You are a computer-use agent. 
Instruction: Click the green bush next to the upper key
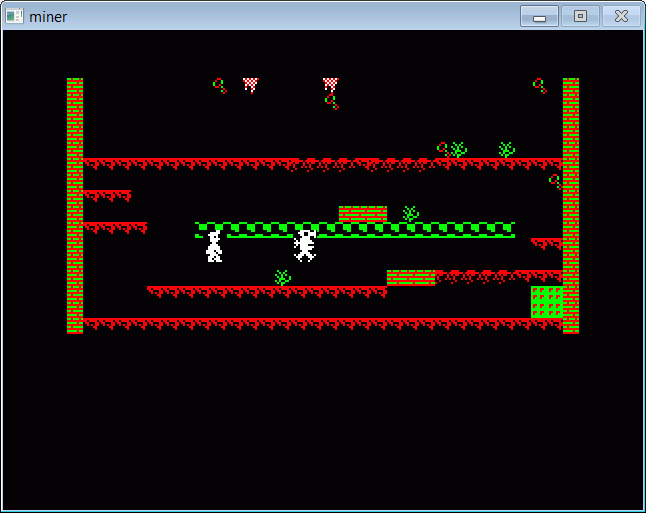[x=459, y=150]
